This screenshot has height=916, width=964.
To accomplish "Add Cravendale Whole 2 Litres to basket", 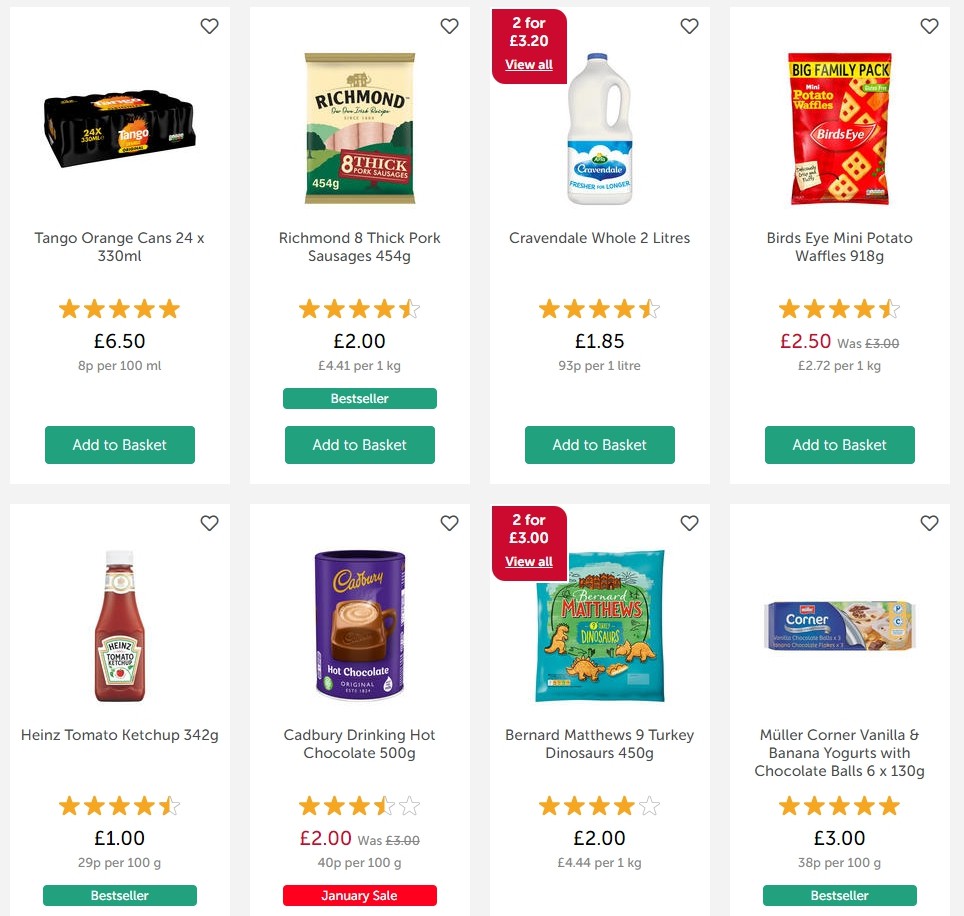I will (599, 445).
